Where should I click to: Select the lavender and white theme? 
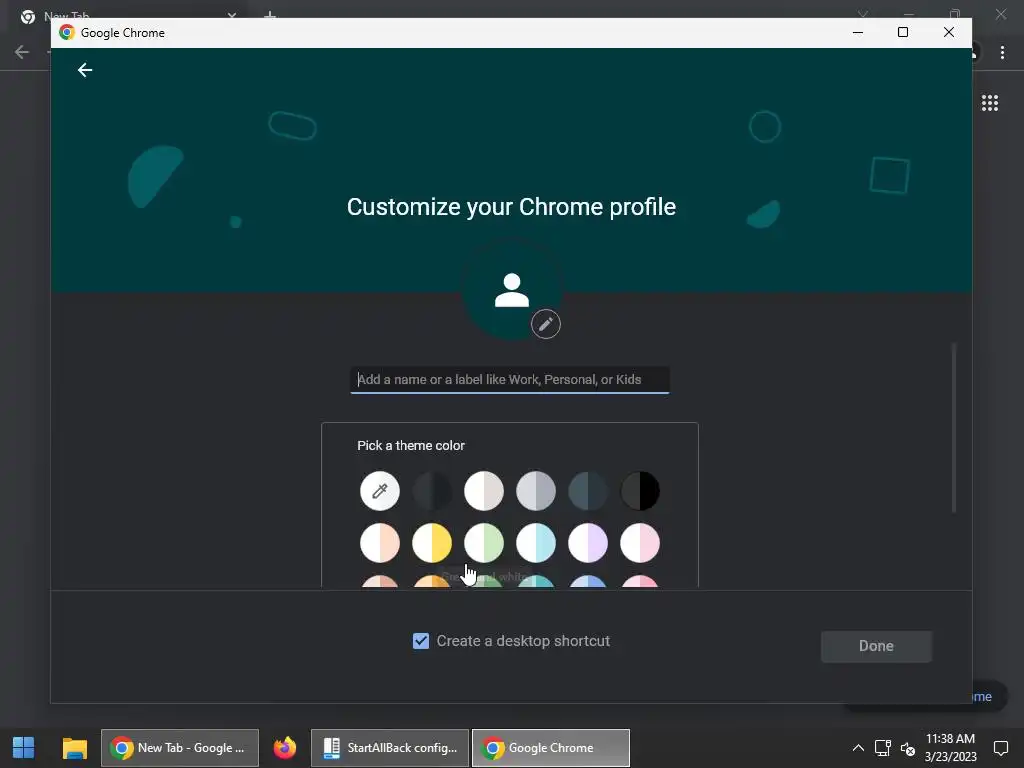pyautogui.click(x=588, y=543)
